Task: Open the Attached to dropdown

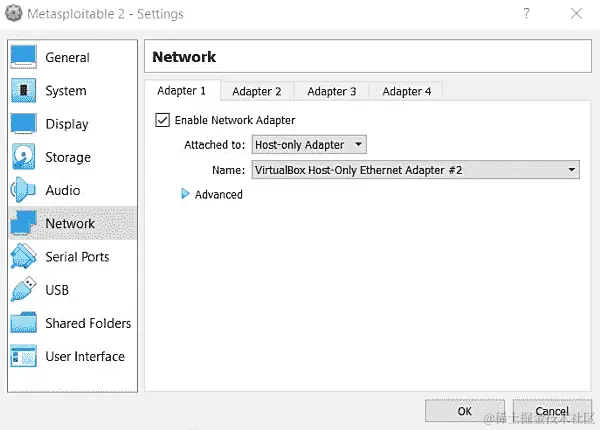Action: 309,145
